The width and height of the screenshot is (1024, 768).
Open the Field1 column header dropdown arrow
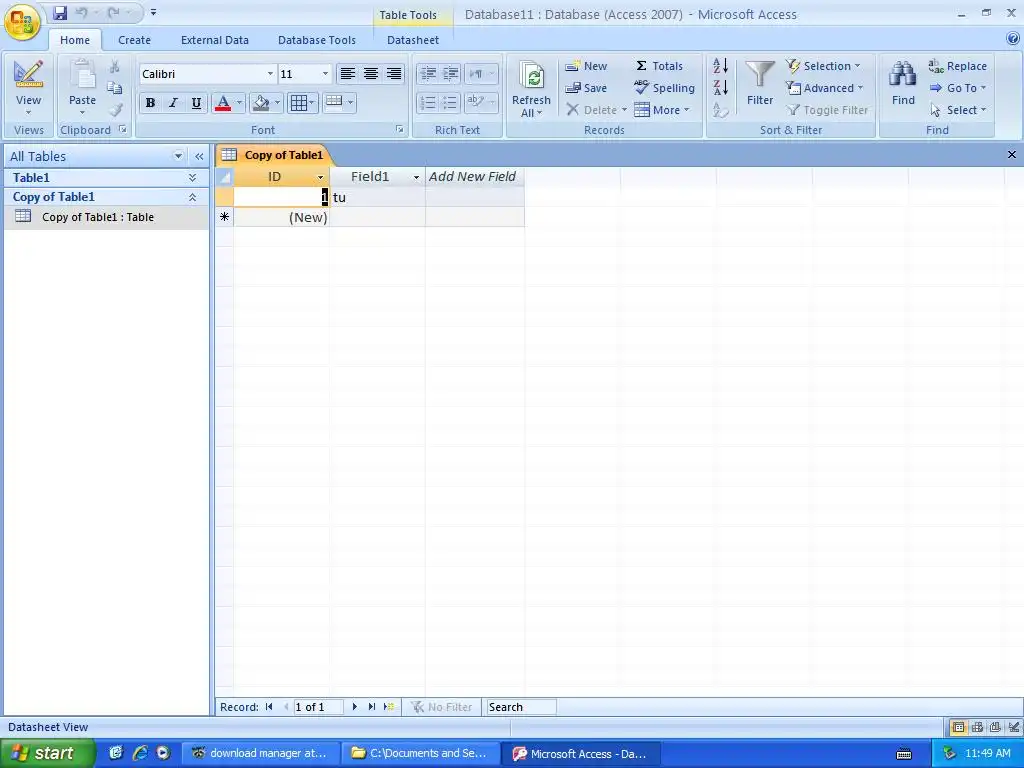tap(416, 178)
